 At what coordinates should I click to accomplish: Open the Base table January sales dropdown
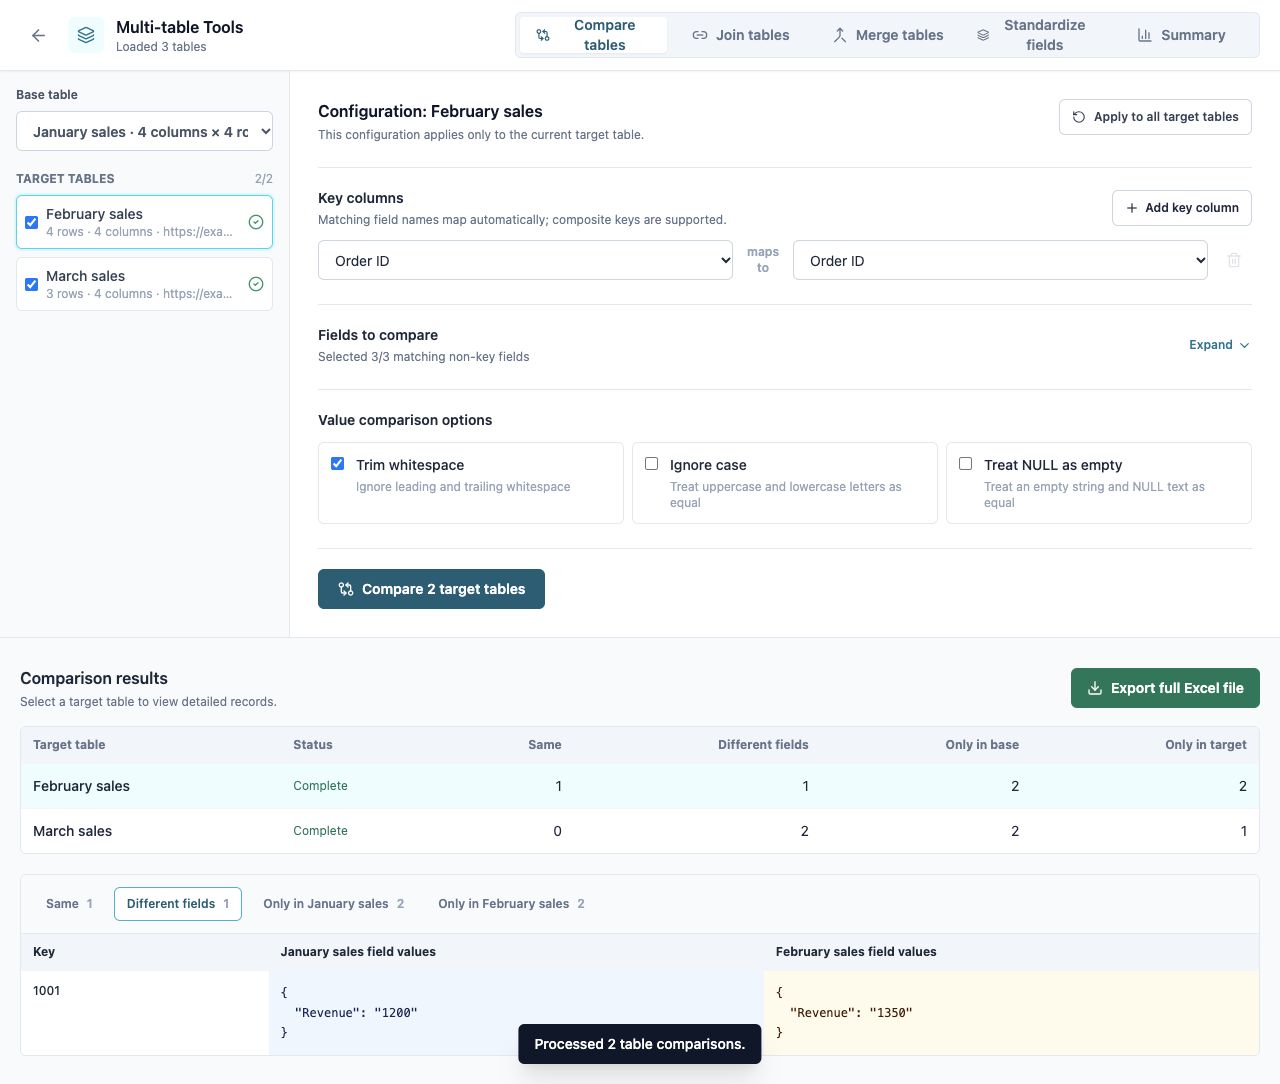tap(144, 131)
